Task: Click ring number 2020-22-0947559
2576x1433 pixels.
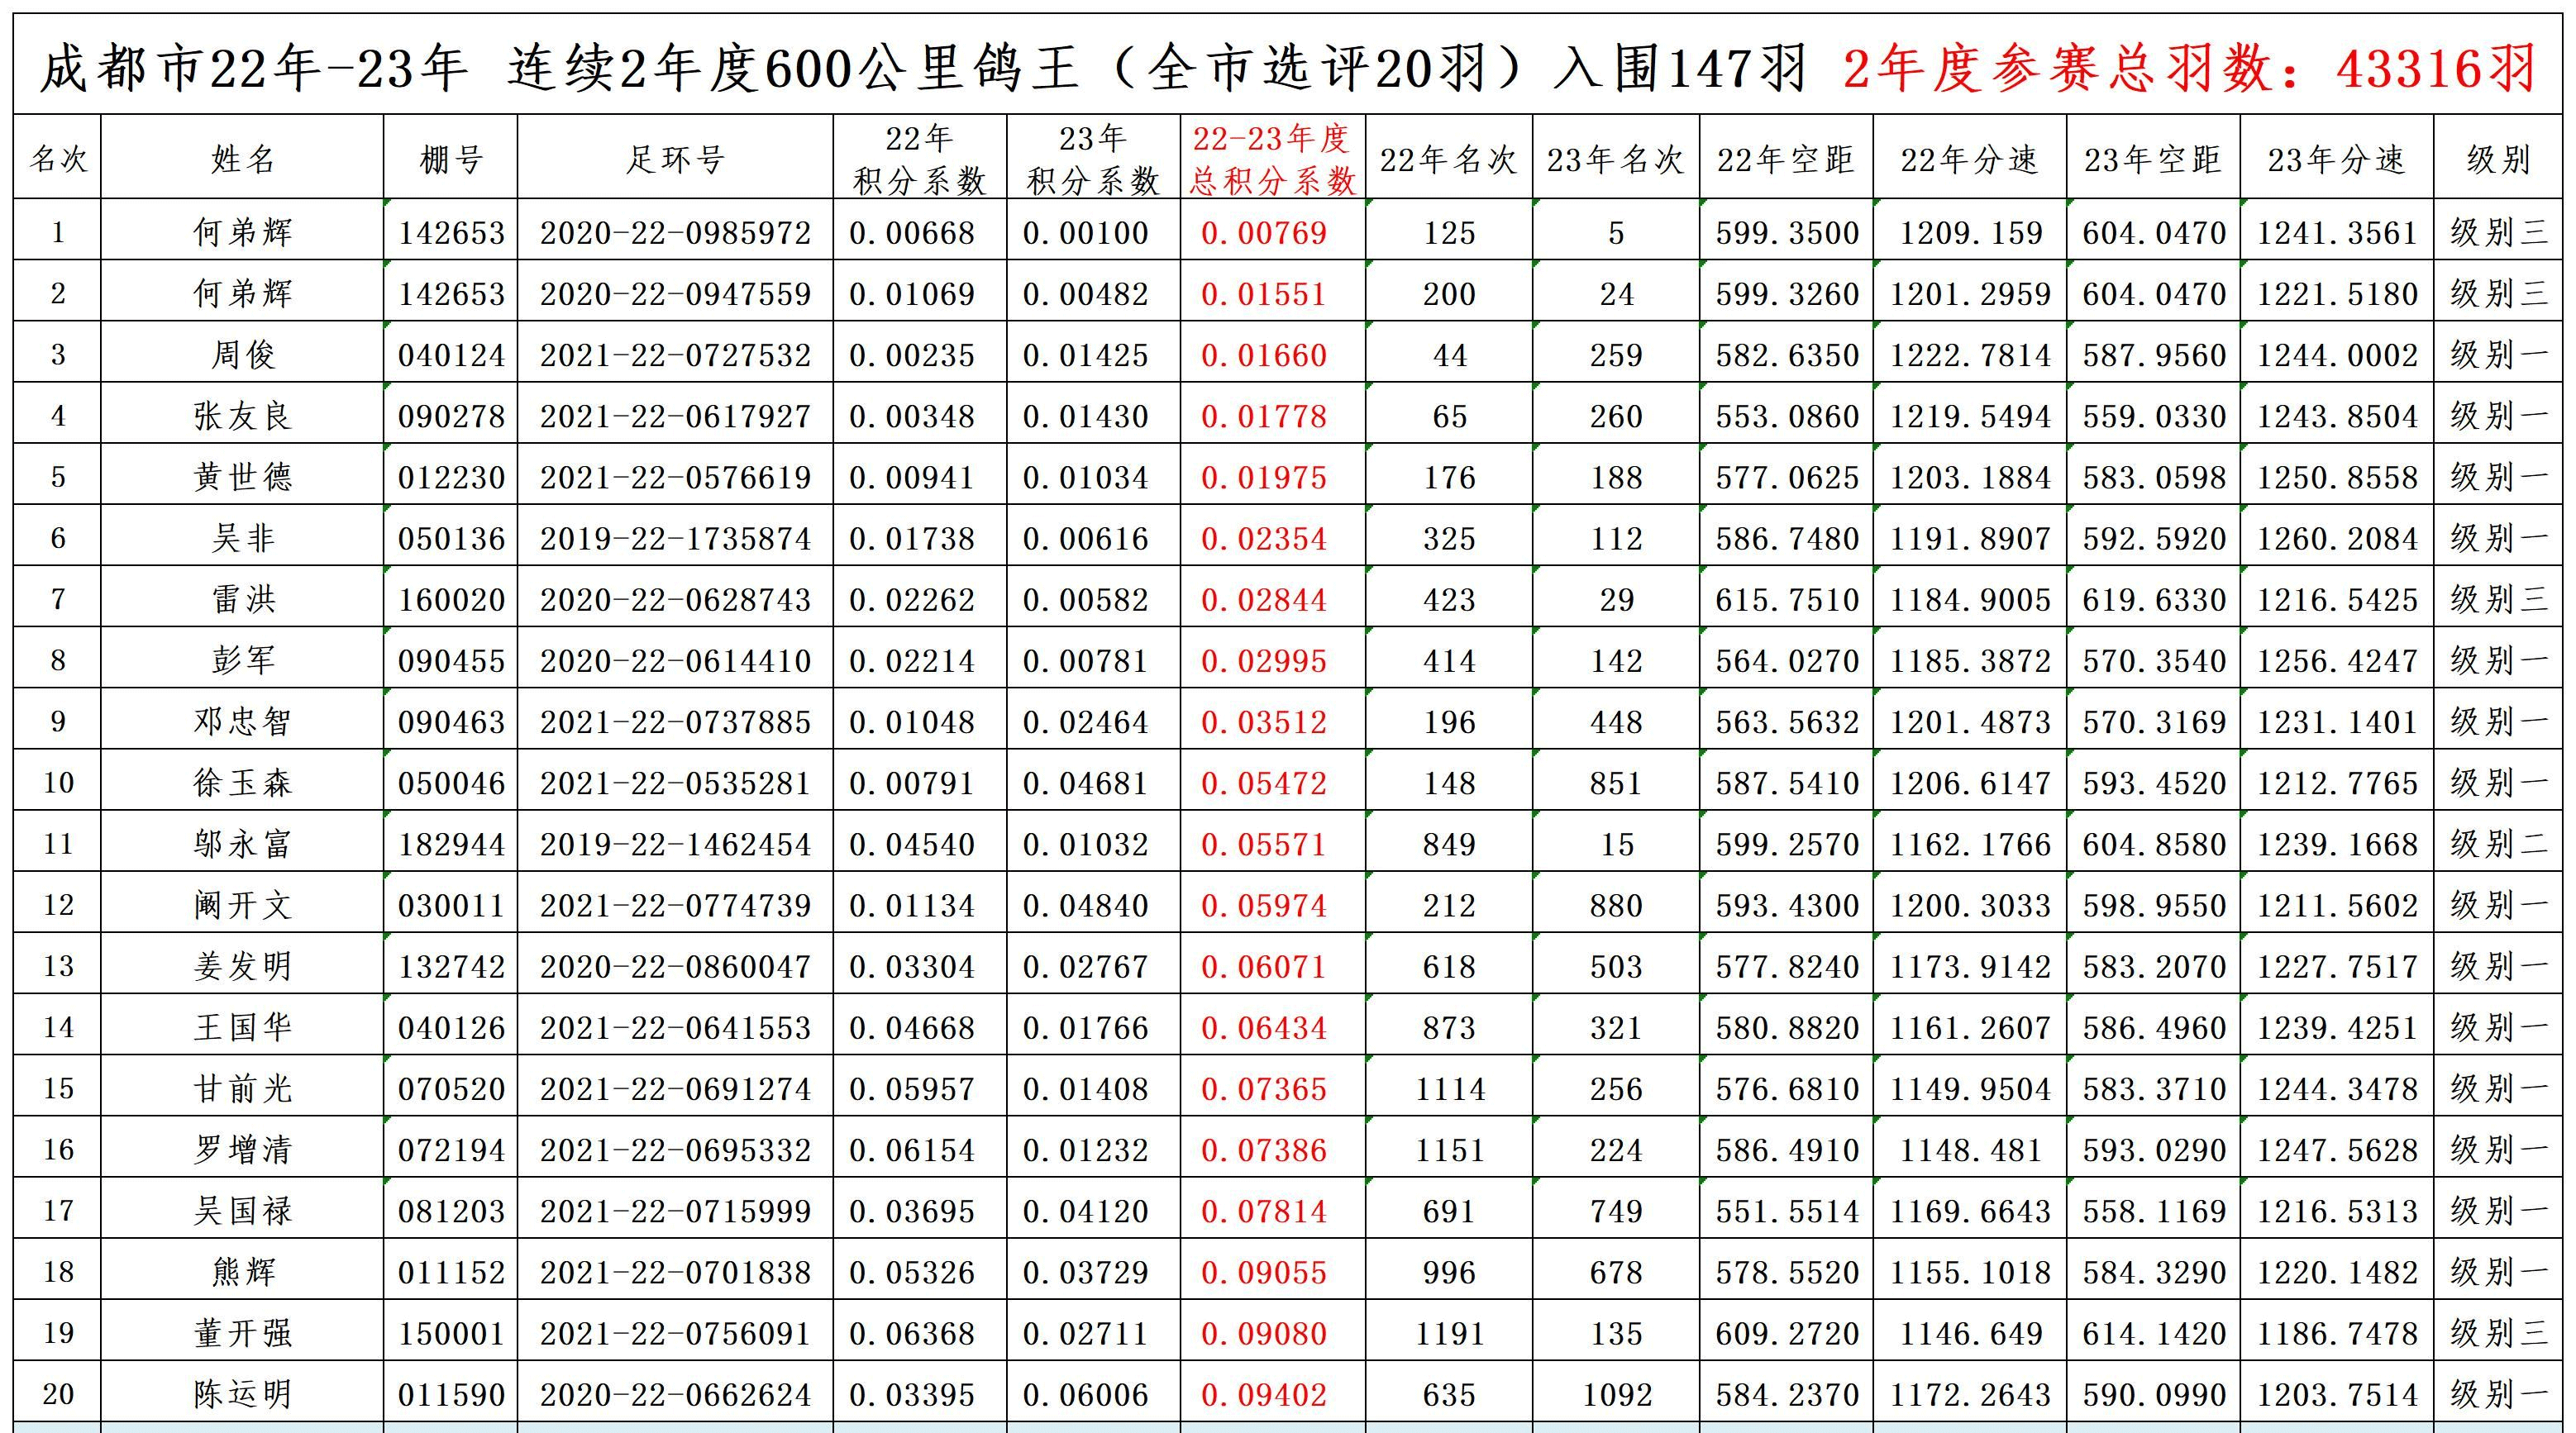Action: 675,294
